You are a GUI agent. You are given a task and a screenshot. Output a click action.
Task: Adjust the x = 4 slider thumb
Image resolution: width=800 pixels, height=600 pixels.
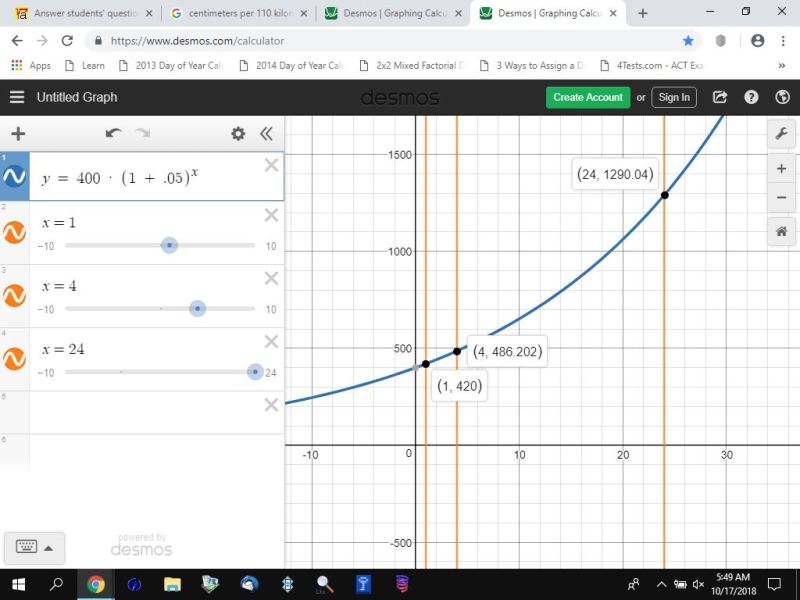point(197,309)
